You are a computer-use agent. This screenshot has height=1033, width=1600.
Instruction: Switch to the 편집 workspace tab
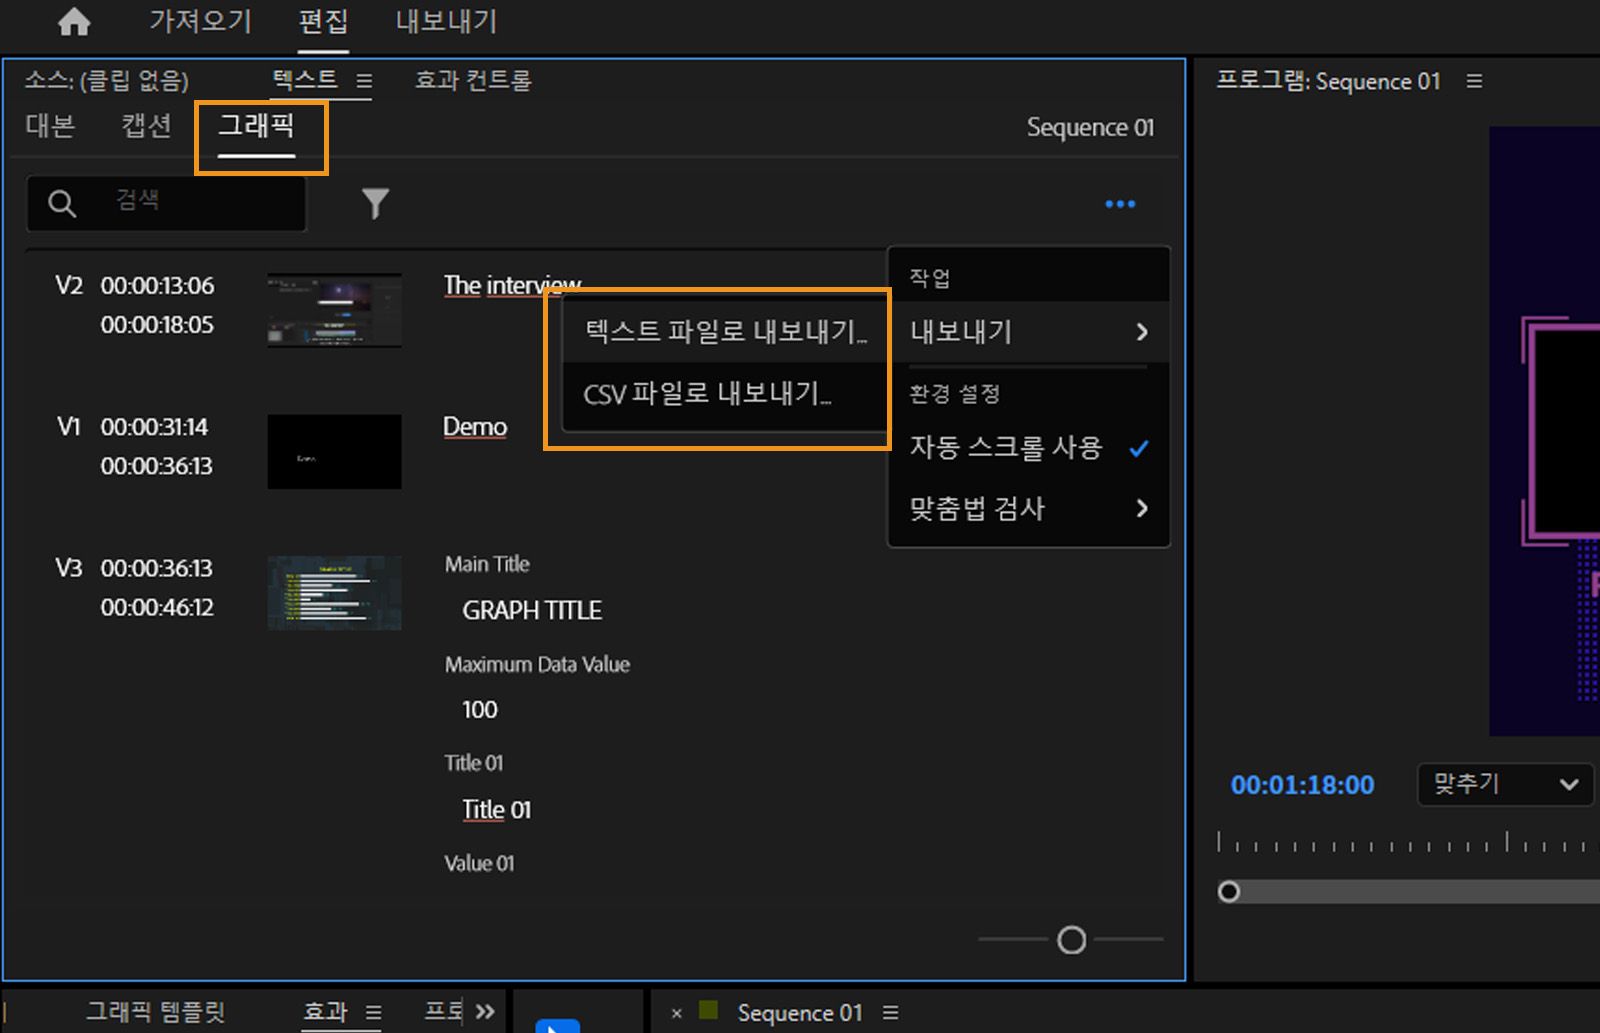tap(323, 21)
